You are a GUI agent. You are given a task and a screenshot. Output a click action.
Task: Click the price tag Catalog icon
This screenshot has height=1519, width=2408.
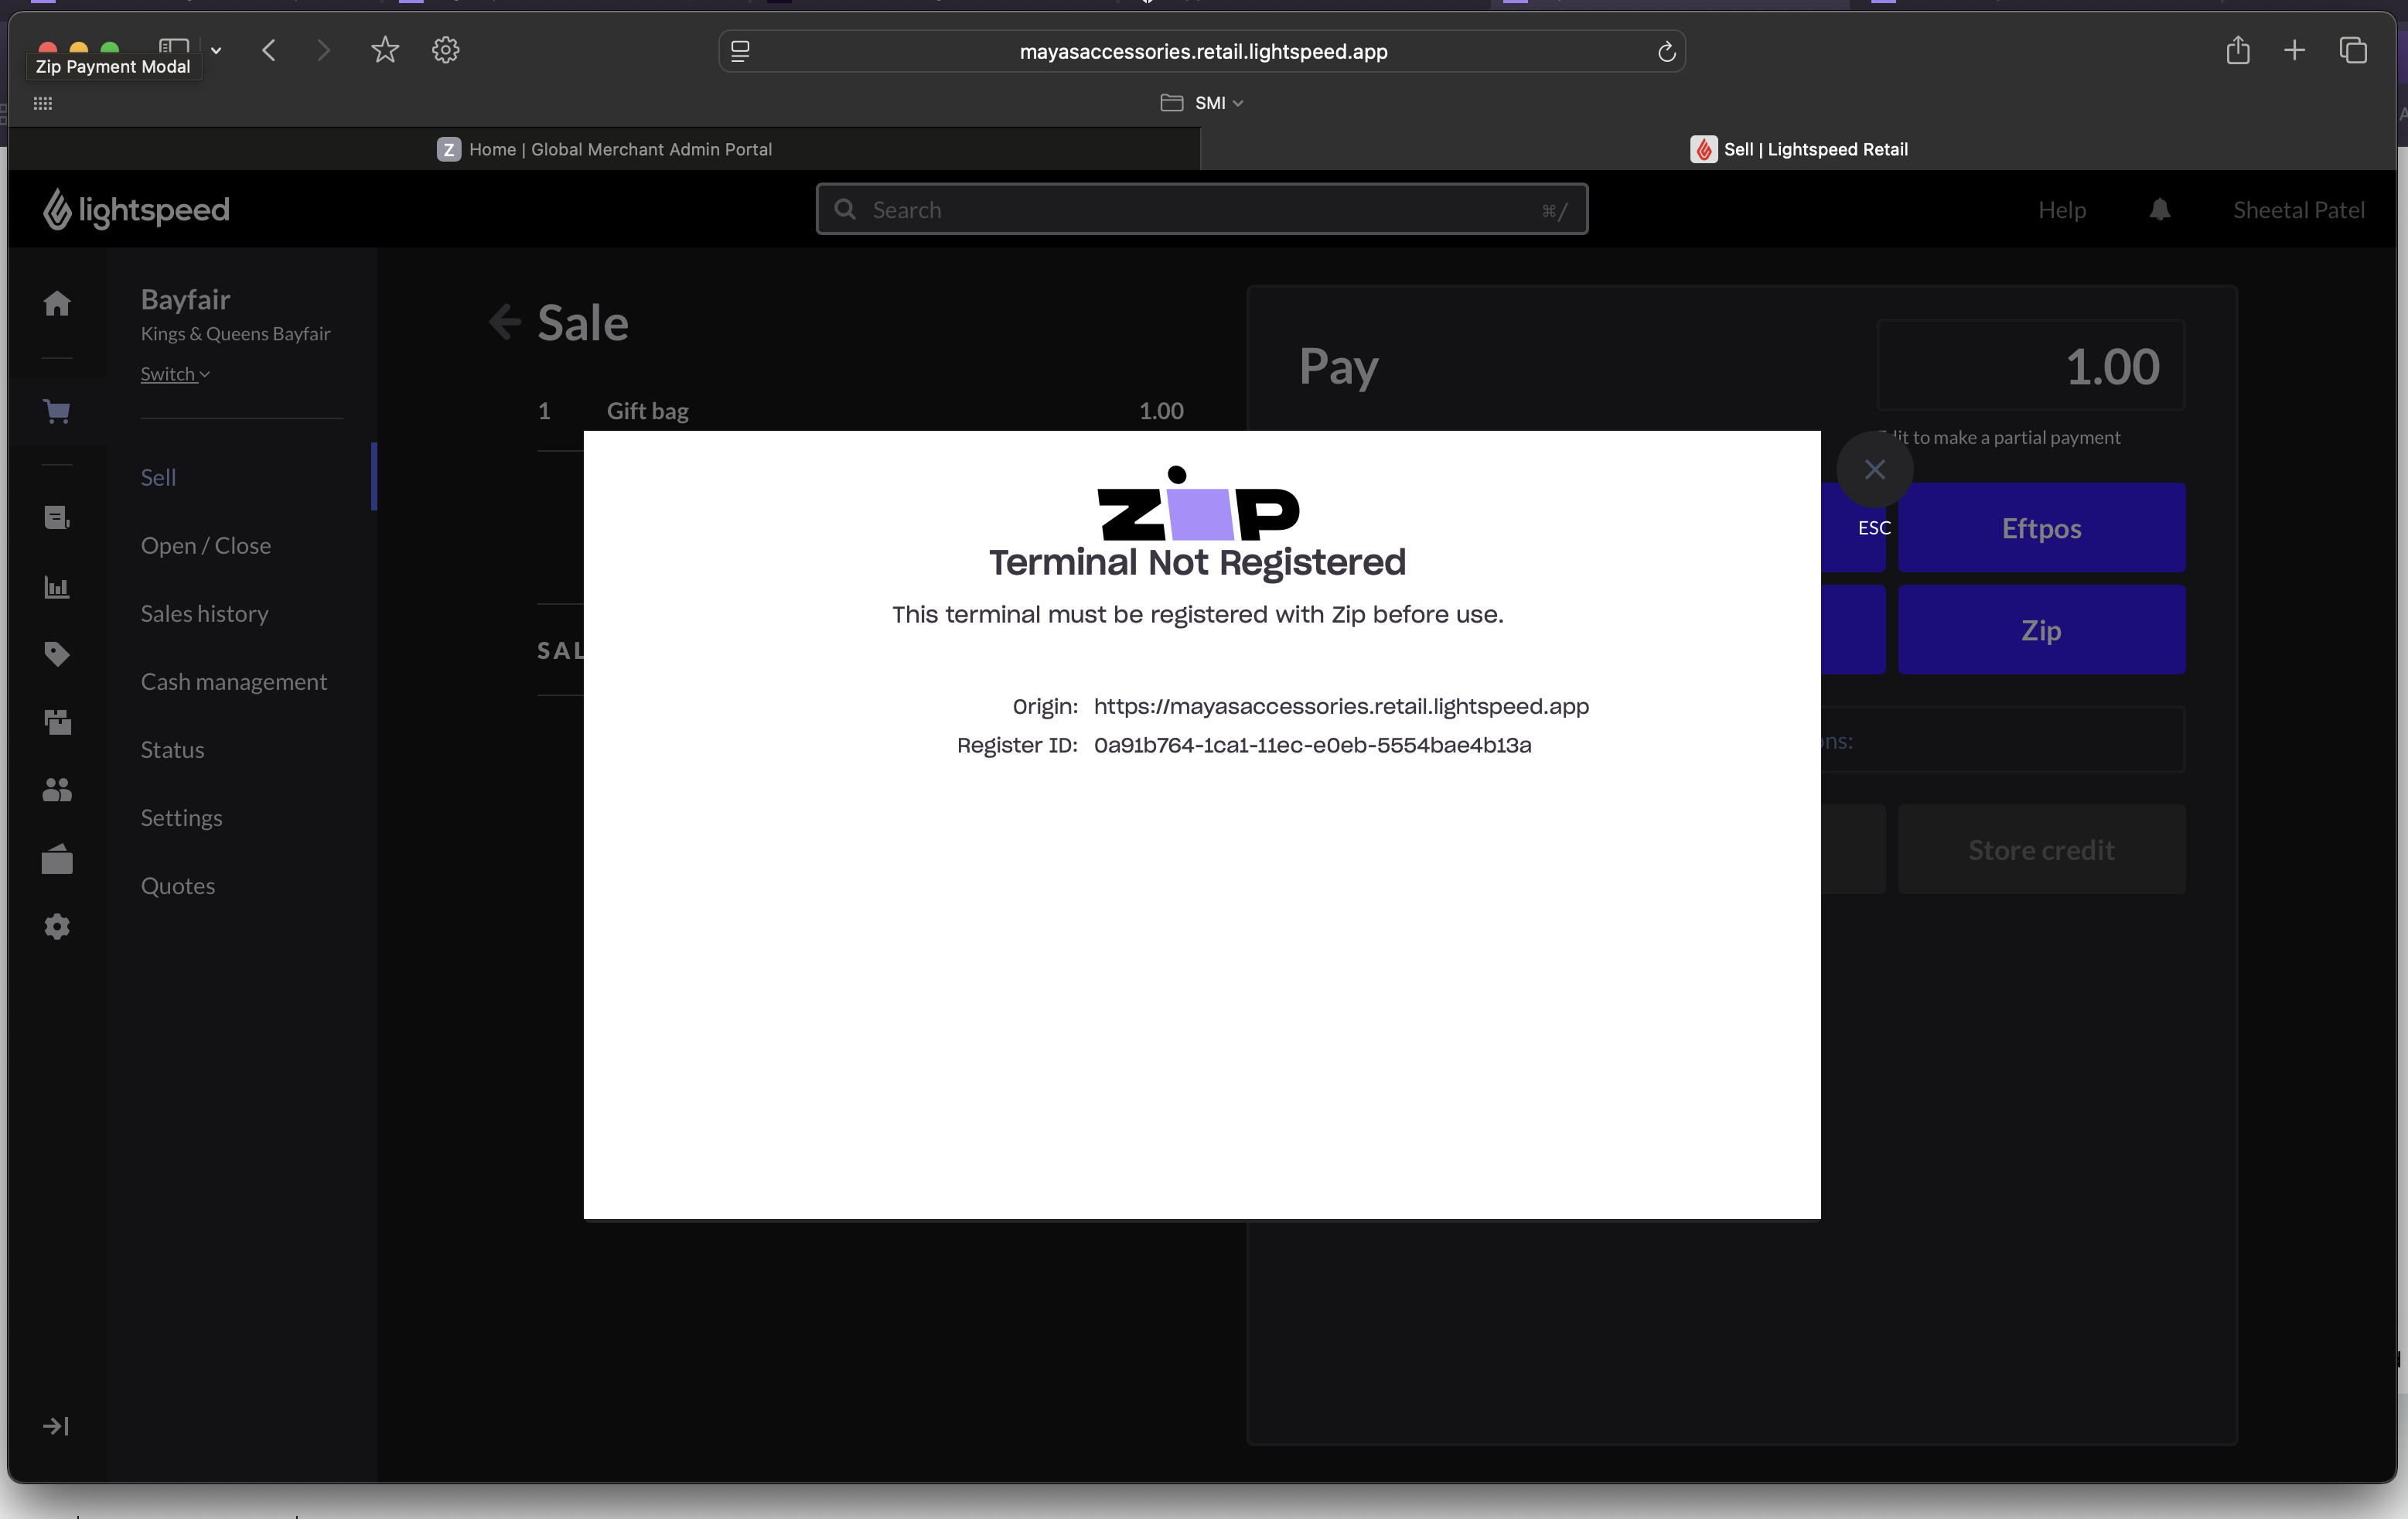click(57, 654)
